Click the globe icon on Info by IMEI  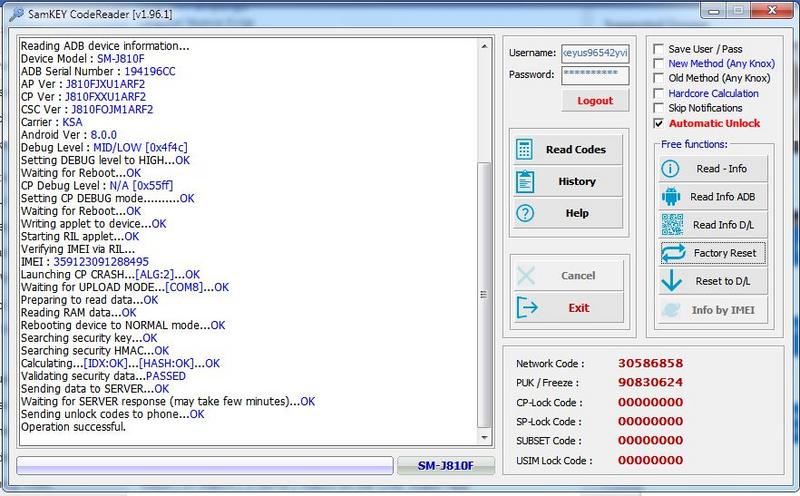pos(670,310)
